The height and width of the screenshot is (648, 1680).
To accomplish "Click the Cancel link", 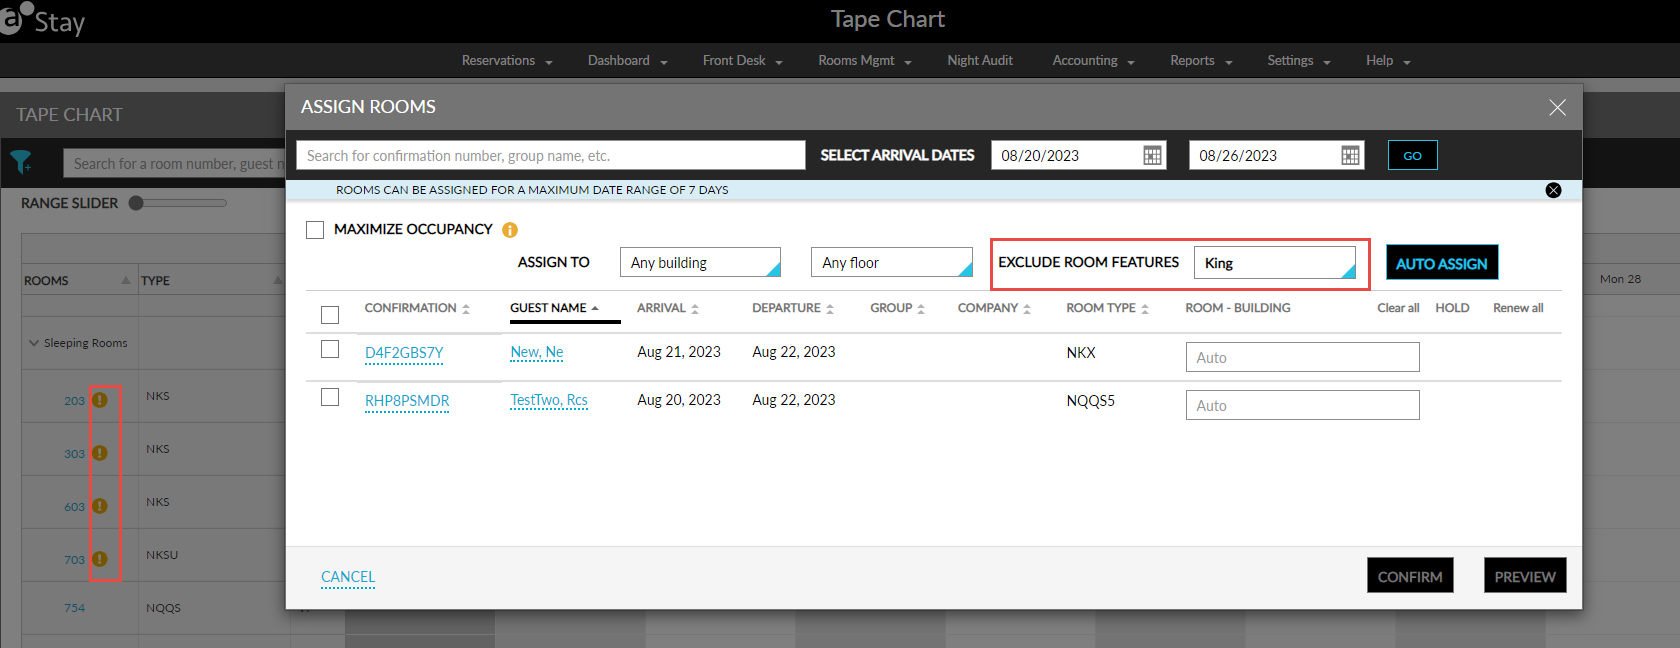I will point(348,577).
